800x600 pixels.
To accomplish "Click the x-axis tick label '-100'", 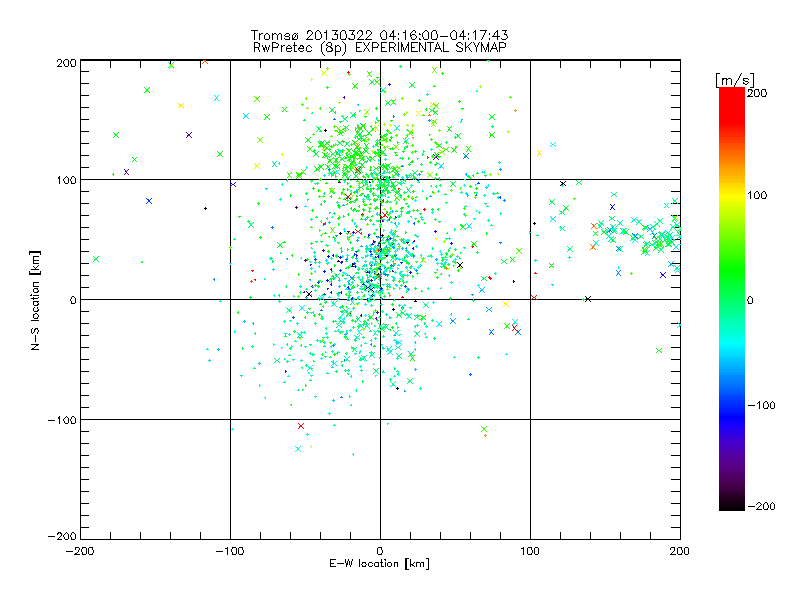I will click(230, 551).
